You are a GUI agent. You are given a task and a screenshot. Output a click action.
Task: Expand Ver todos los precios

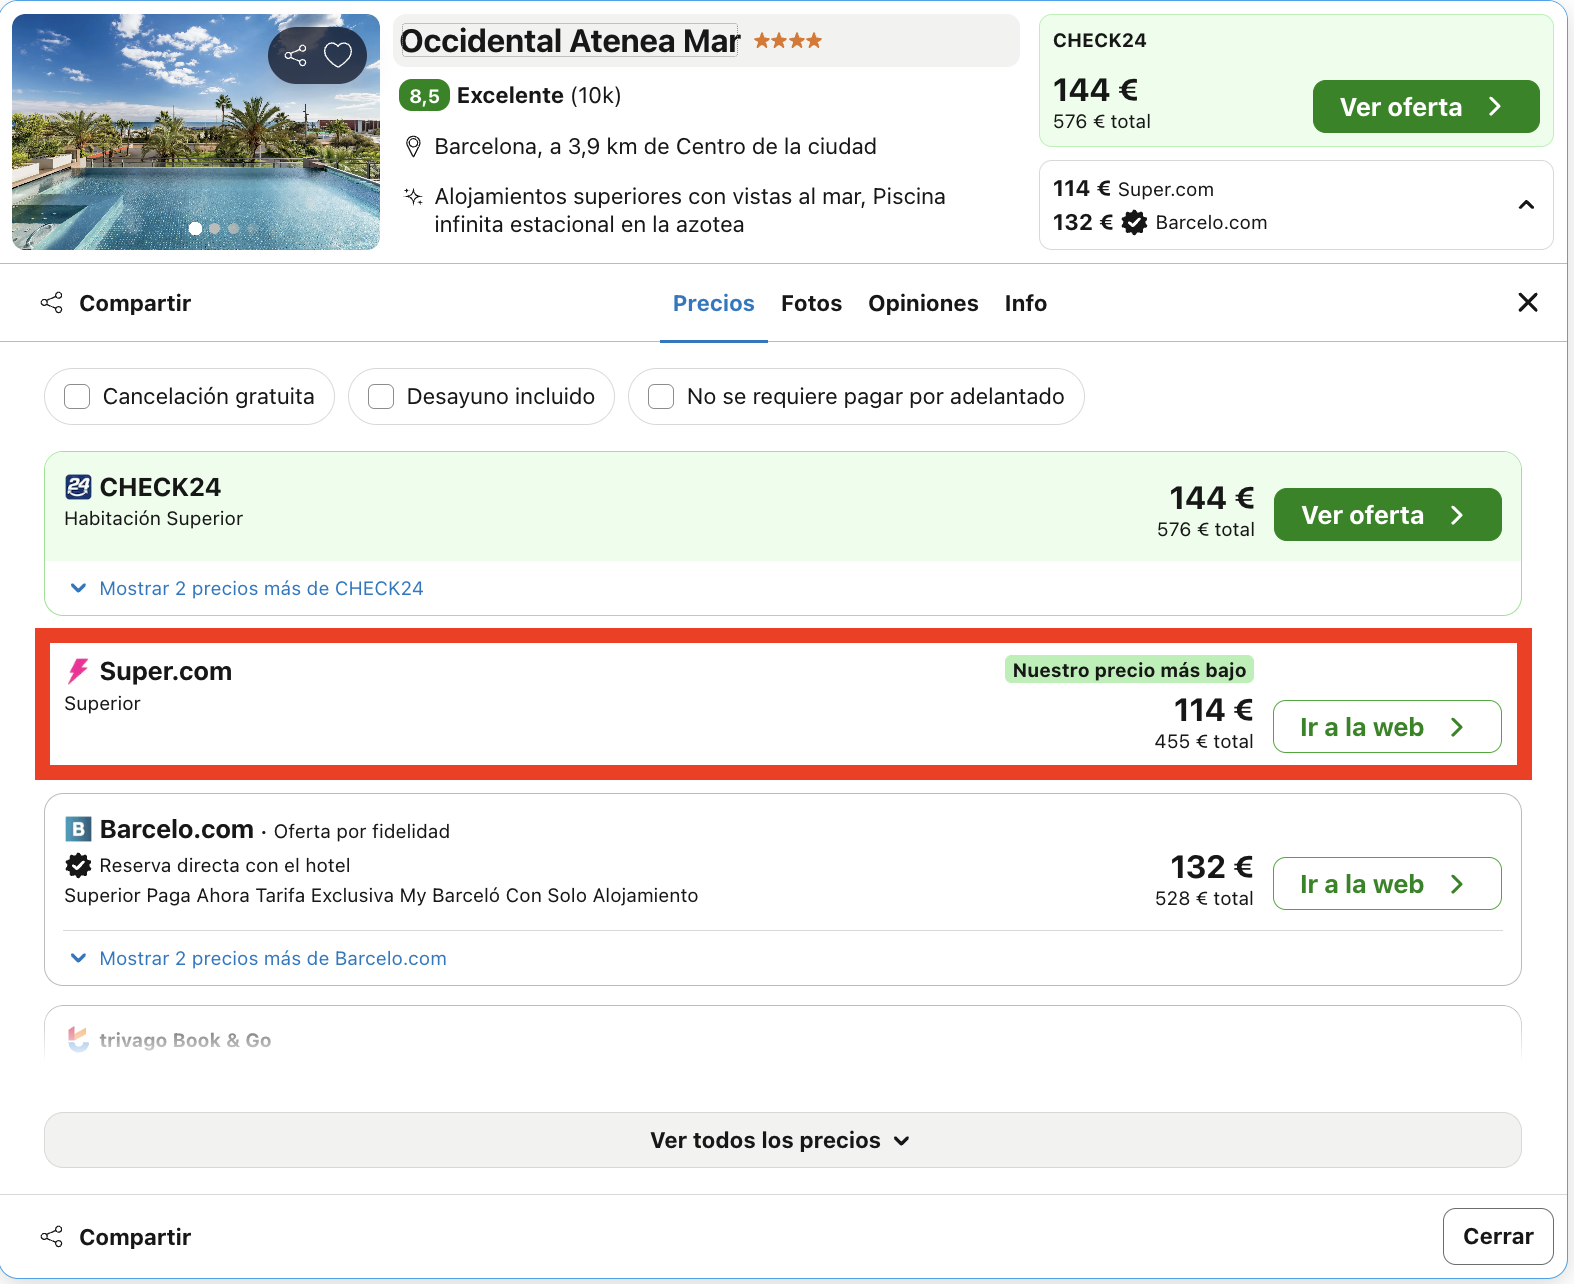click(782, 1140)
